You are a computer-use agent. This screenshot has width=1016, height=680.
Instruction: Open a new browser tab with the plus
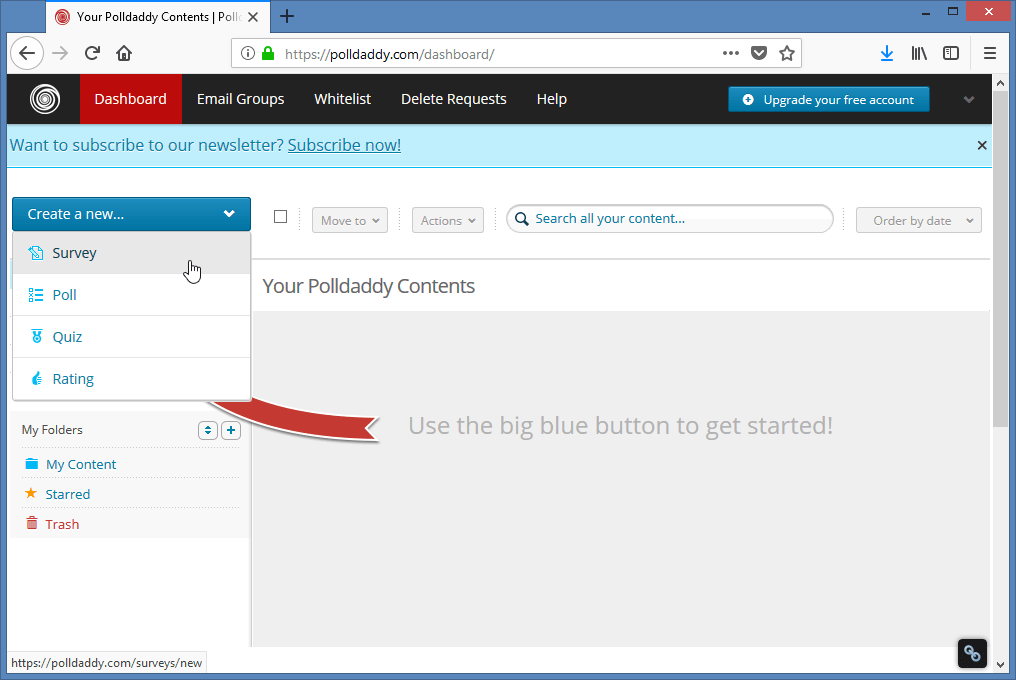(x=287, y=16)
